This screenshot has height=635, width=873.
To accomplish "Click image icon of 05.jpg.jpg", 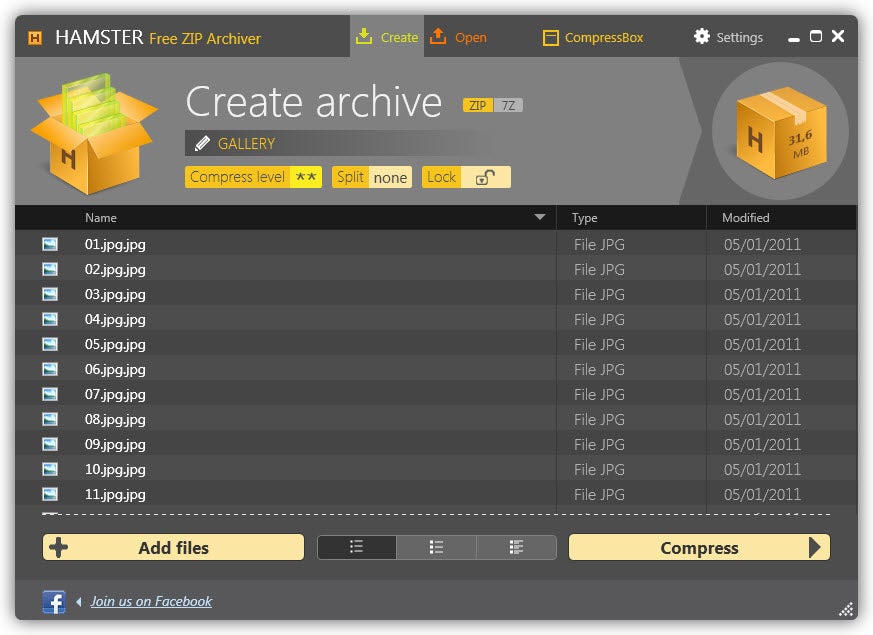I will (50, 344).
